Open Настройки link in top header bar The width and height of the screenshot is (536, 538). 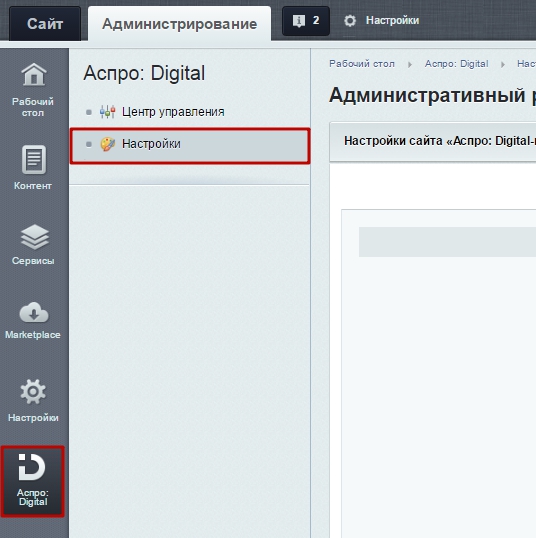pos(392,21)
